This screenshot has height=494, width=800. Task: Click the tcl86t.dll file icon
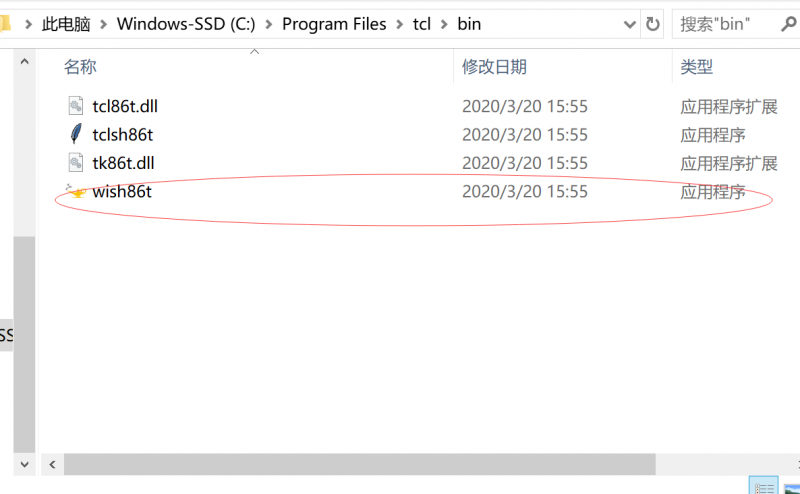77,105
